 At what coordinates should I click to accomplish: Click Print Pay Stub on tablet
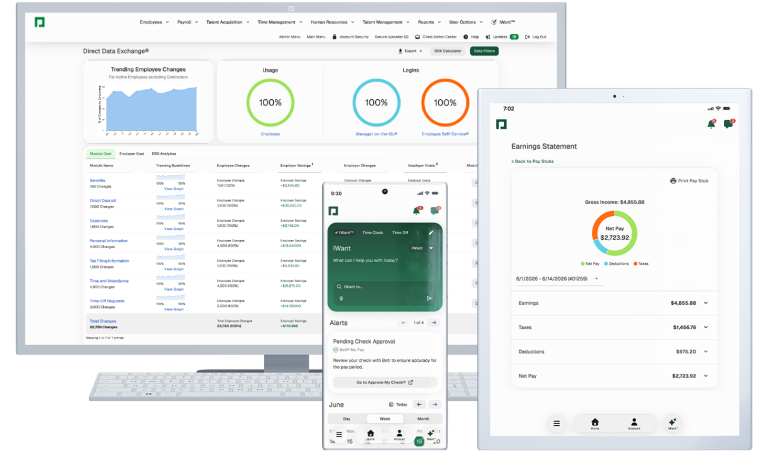pos(689,181)
